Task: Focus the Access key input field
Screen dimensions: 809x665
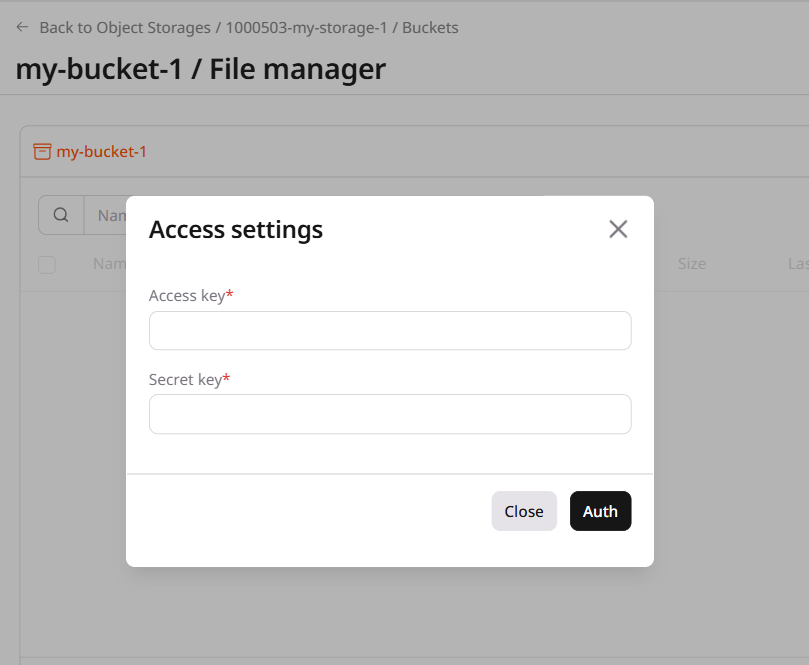Action: click(x=390, y=330)
